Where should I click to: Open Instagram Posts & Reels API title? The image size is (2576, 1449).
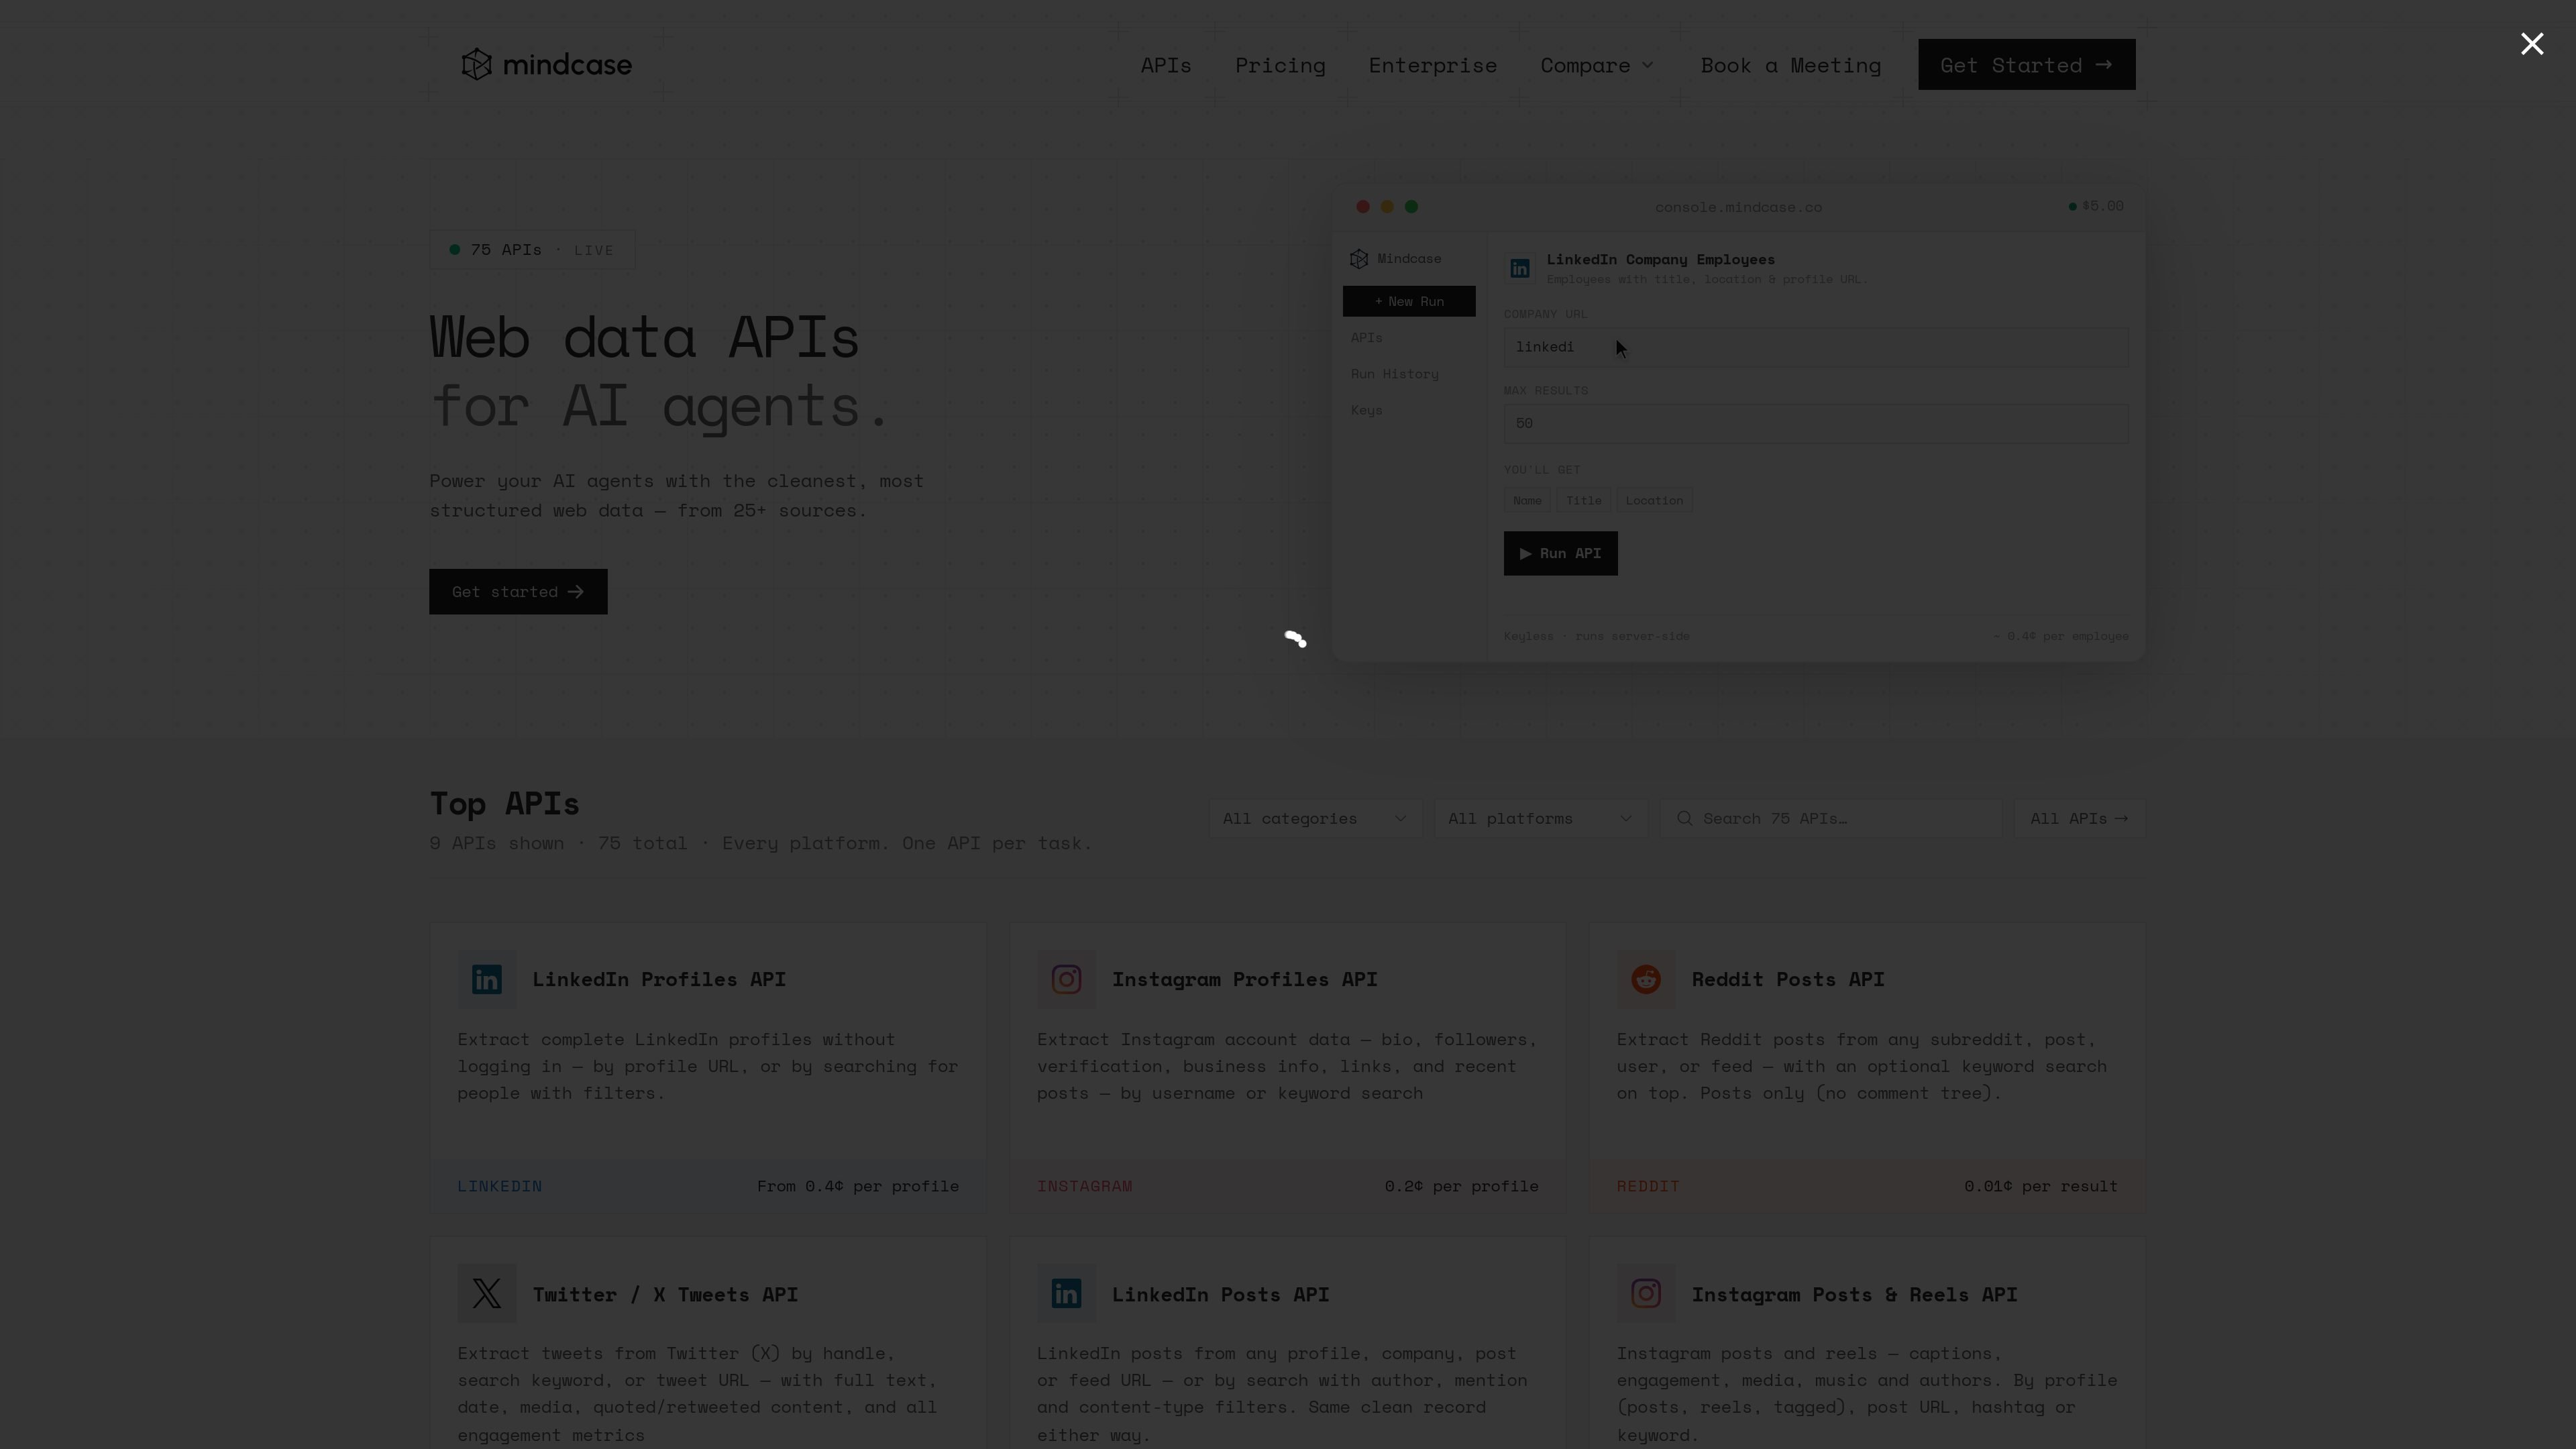pos(1854,1295)
